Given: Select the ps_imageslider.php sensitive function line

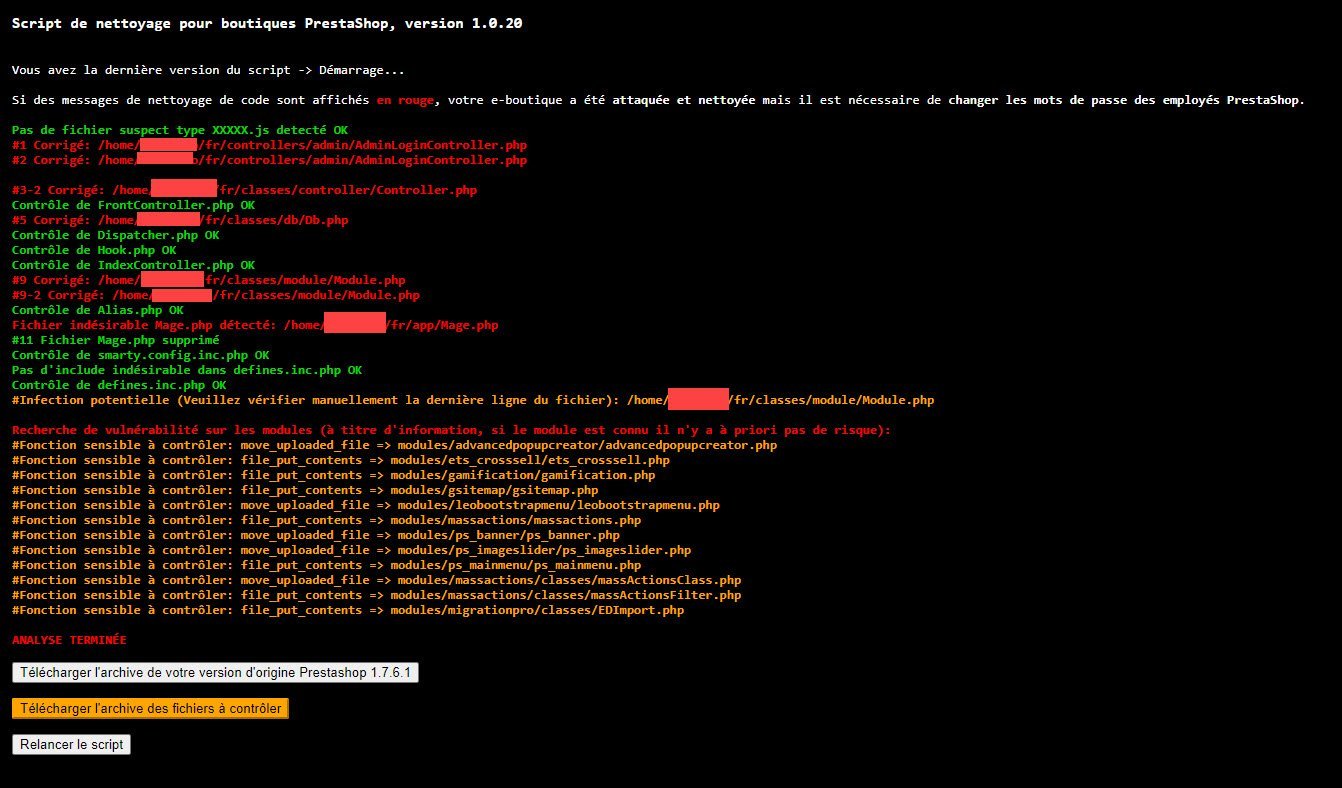Looking at the screenshot, I should (x=352, y=550).
